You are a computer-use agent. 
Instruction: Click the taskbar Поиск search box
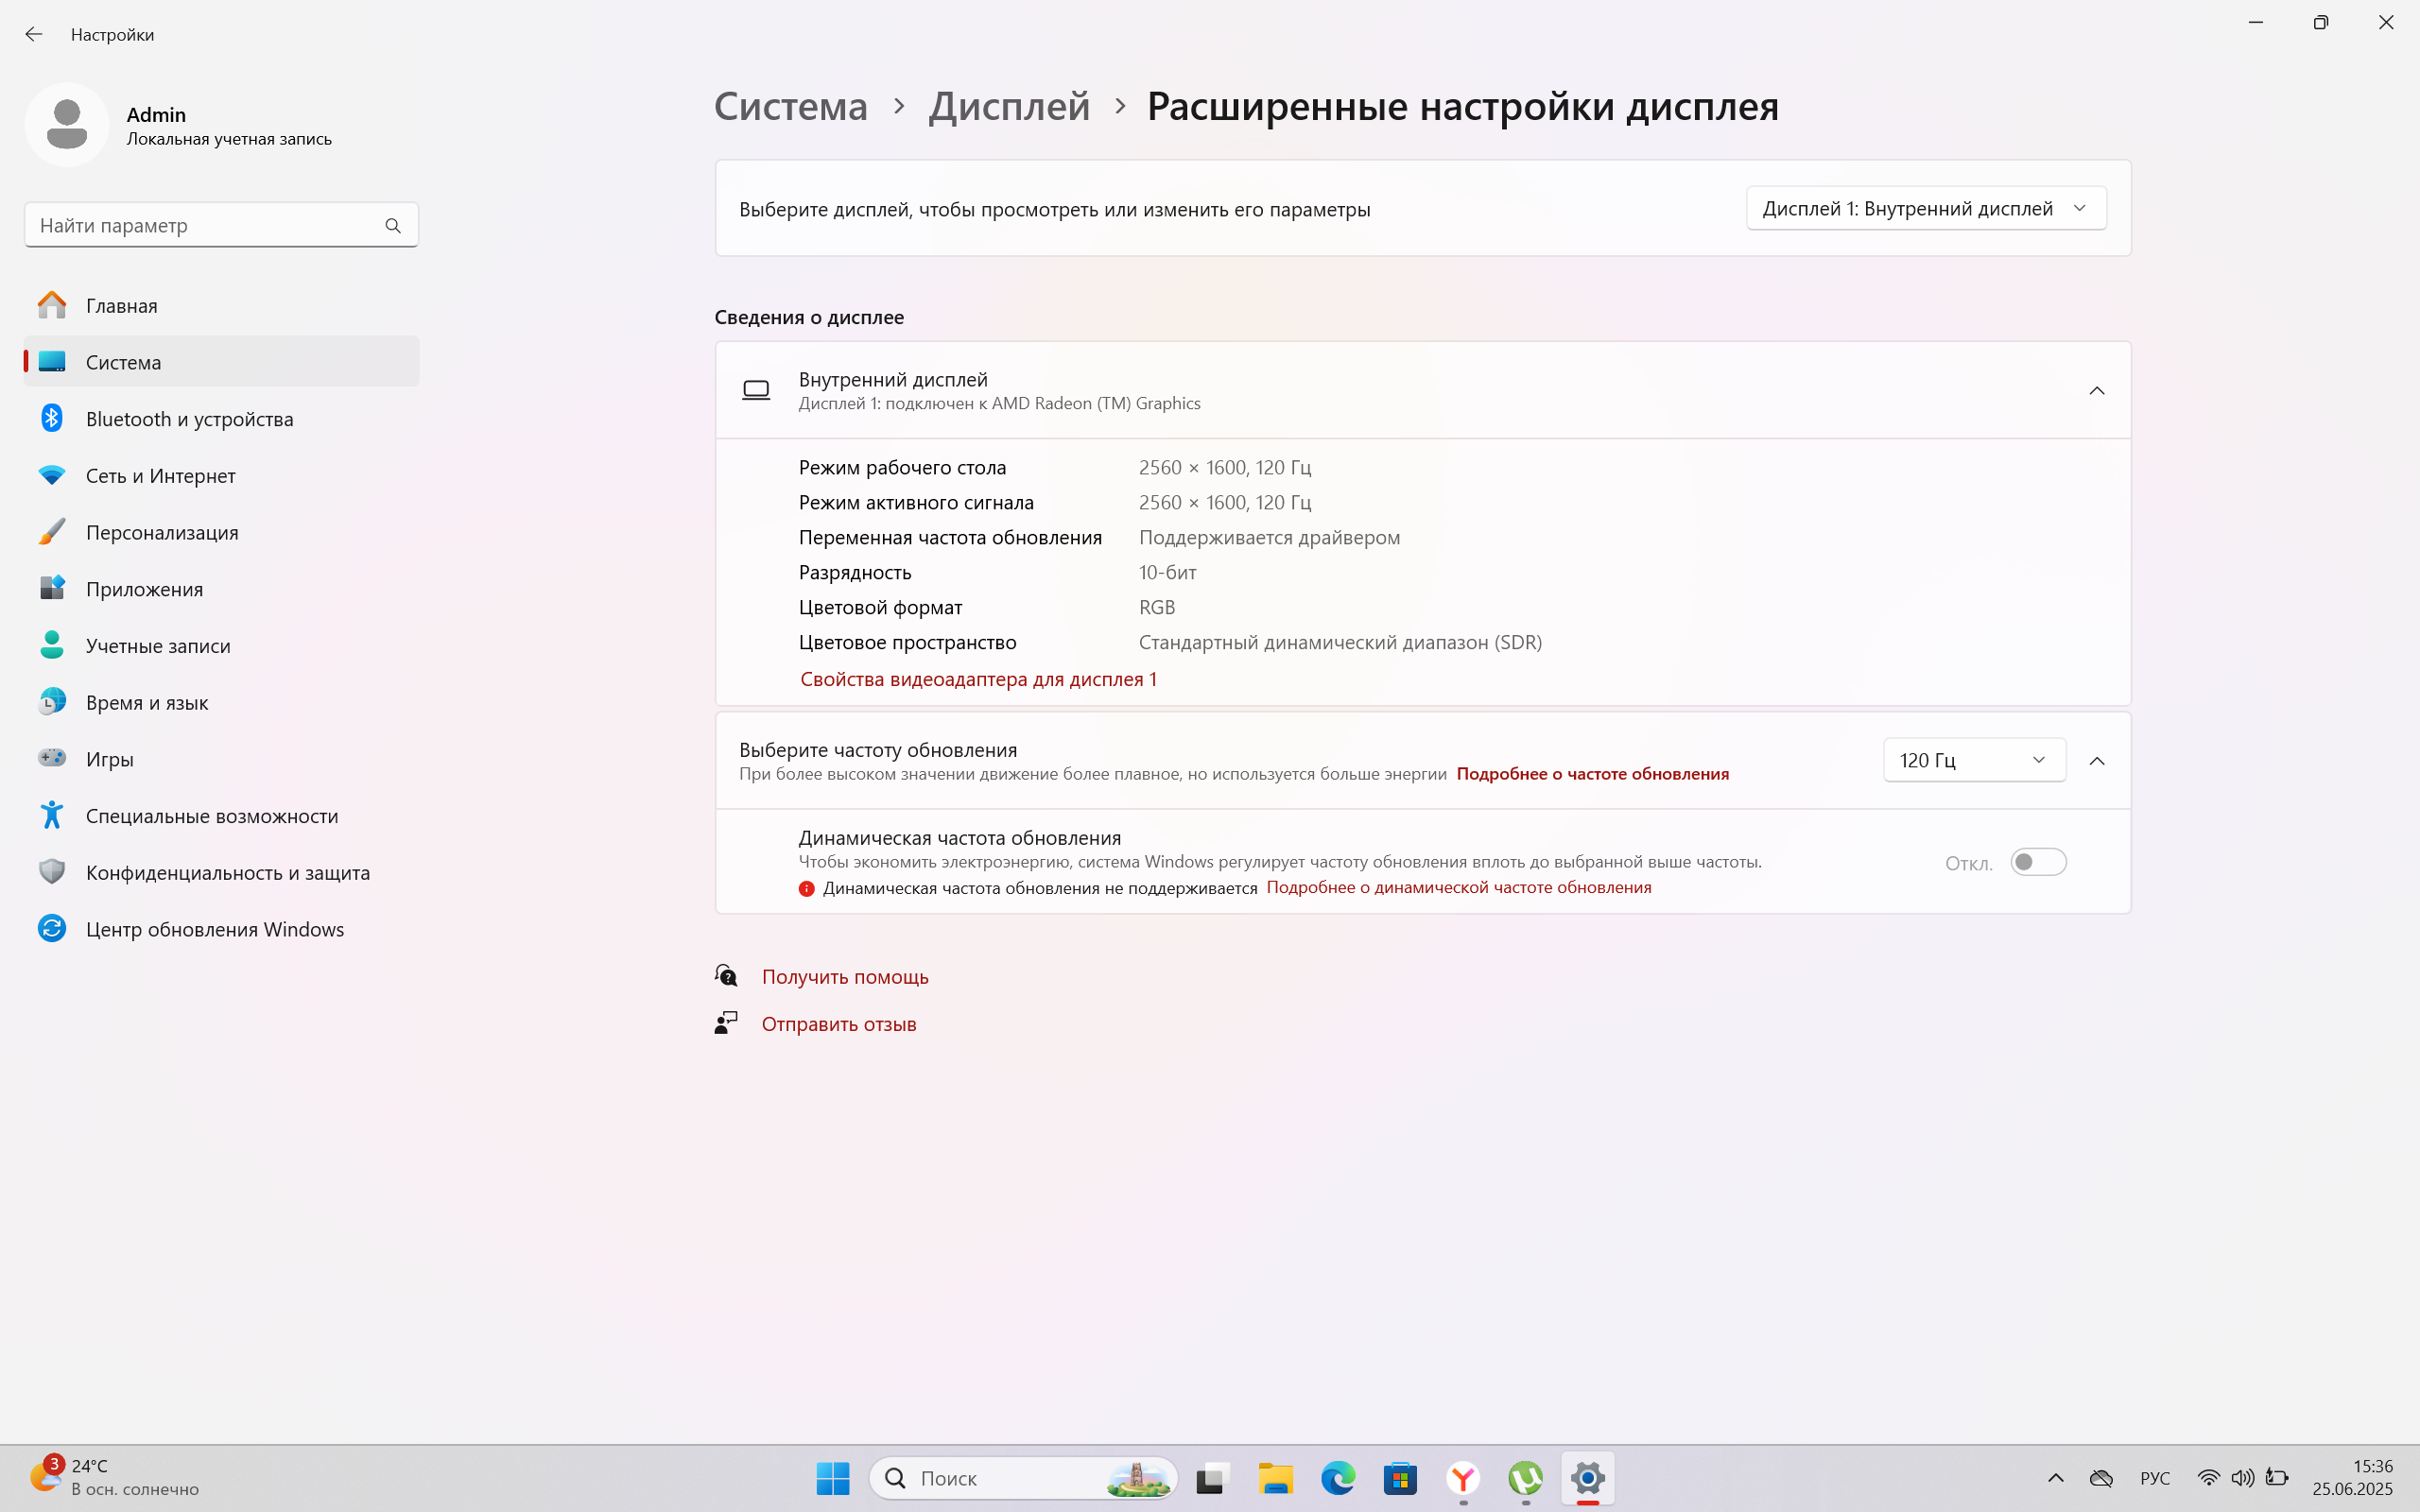[x=1023, y=1478]
